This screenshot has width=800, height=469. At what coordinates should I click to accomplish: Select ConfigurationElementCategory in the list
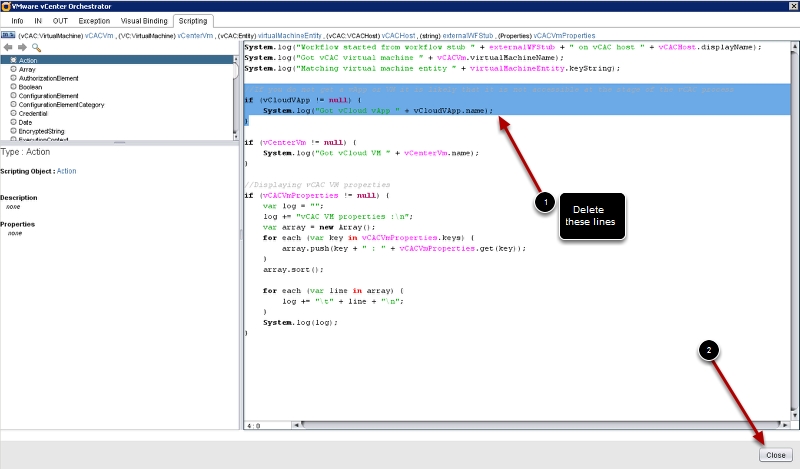[61, 104]
